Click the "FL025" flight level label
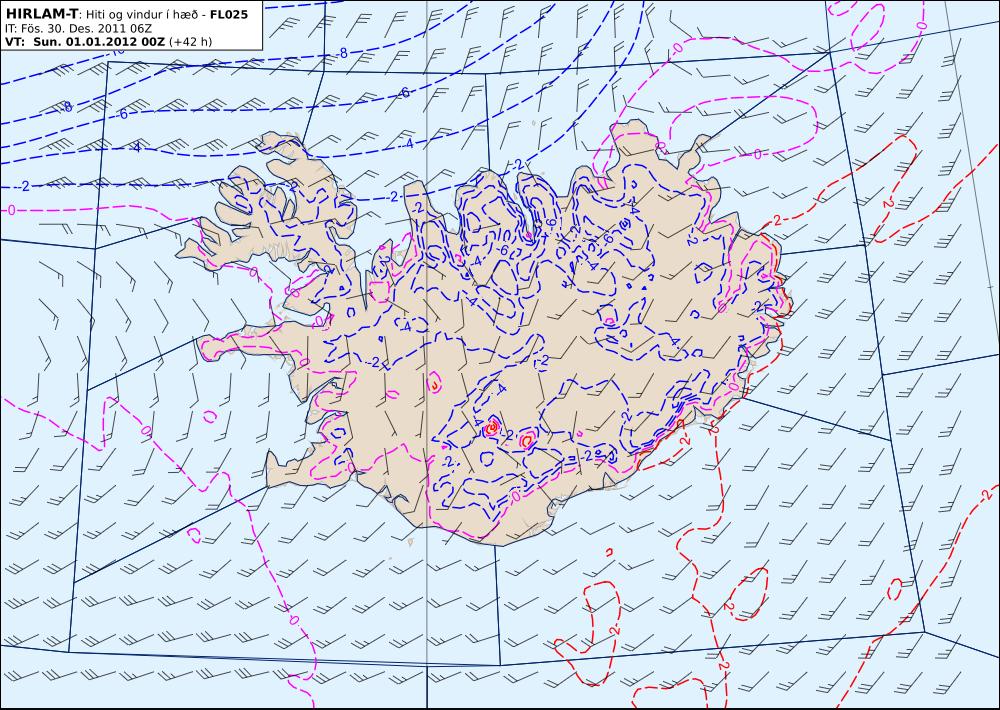 pos(229,14)
